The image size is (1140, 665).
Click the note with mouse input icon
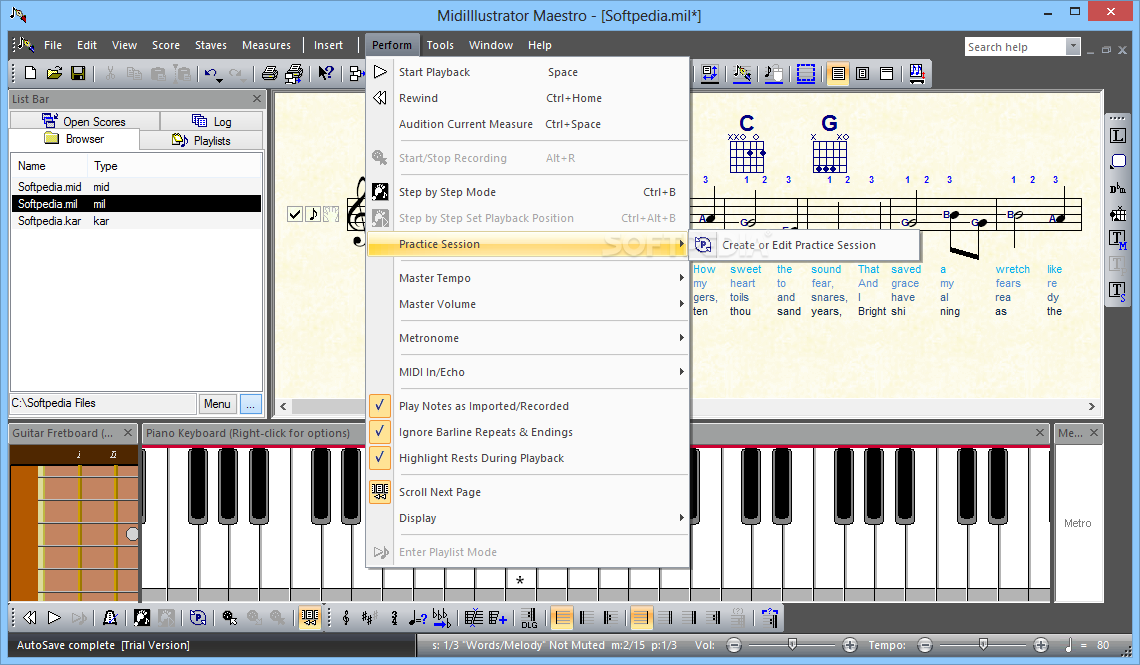click(774, 73)
